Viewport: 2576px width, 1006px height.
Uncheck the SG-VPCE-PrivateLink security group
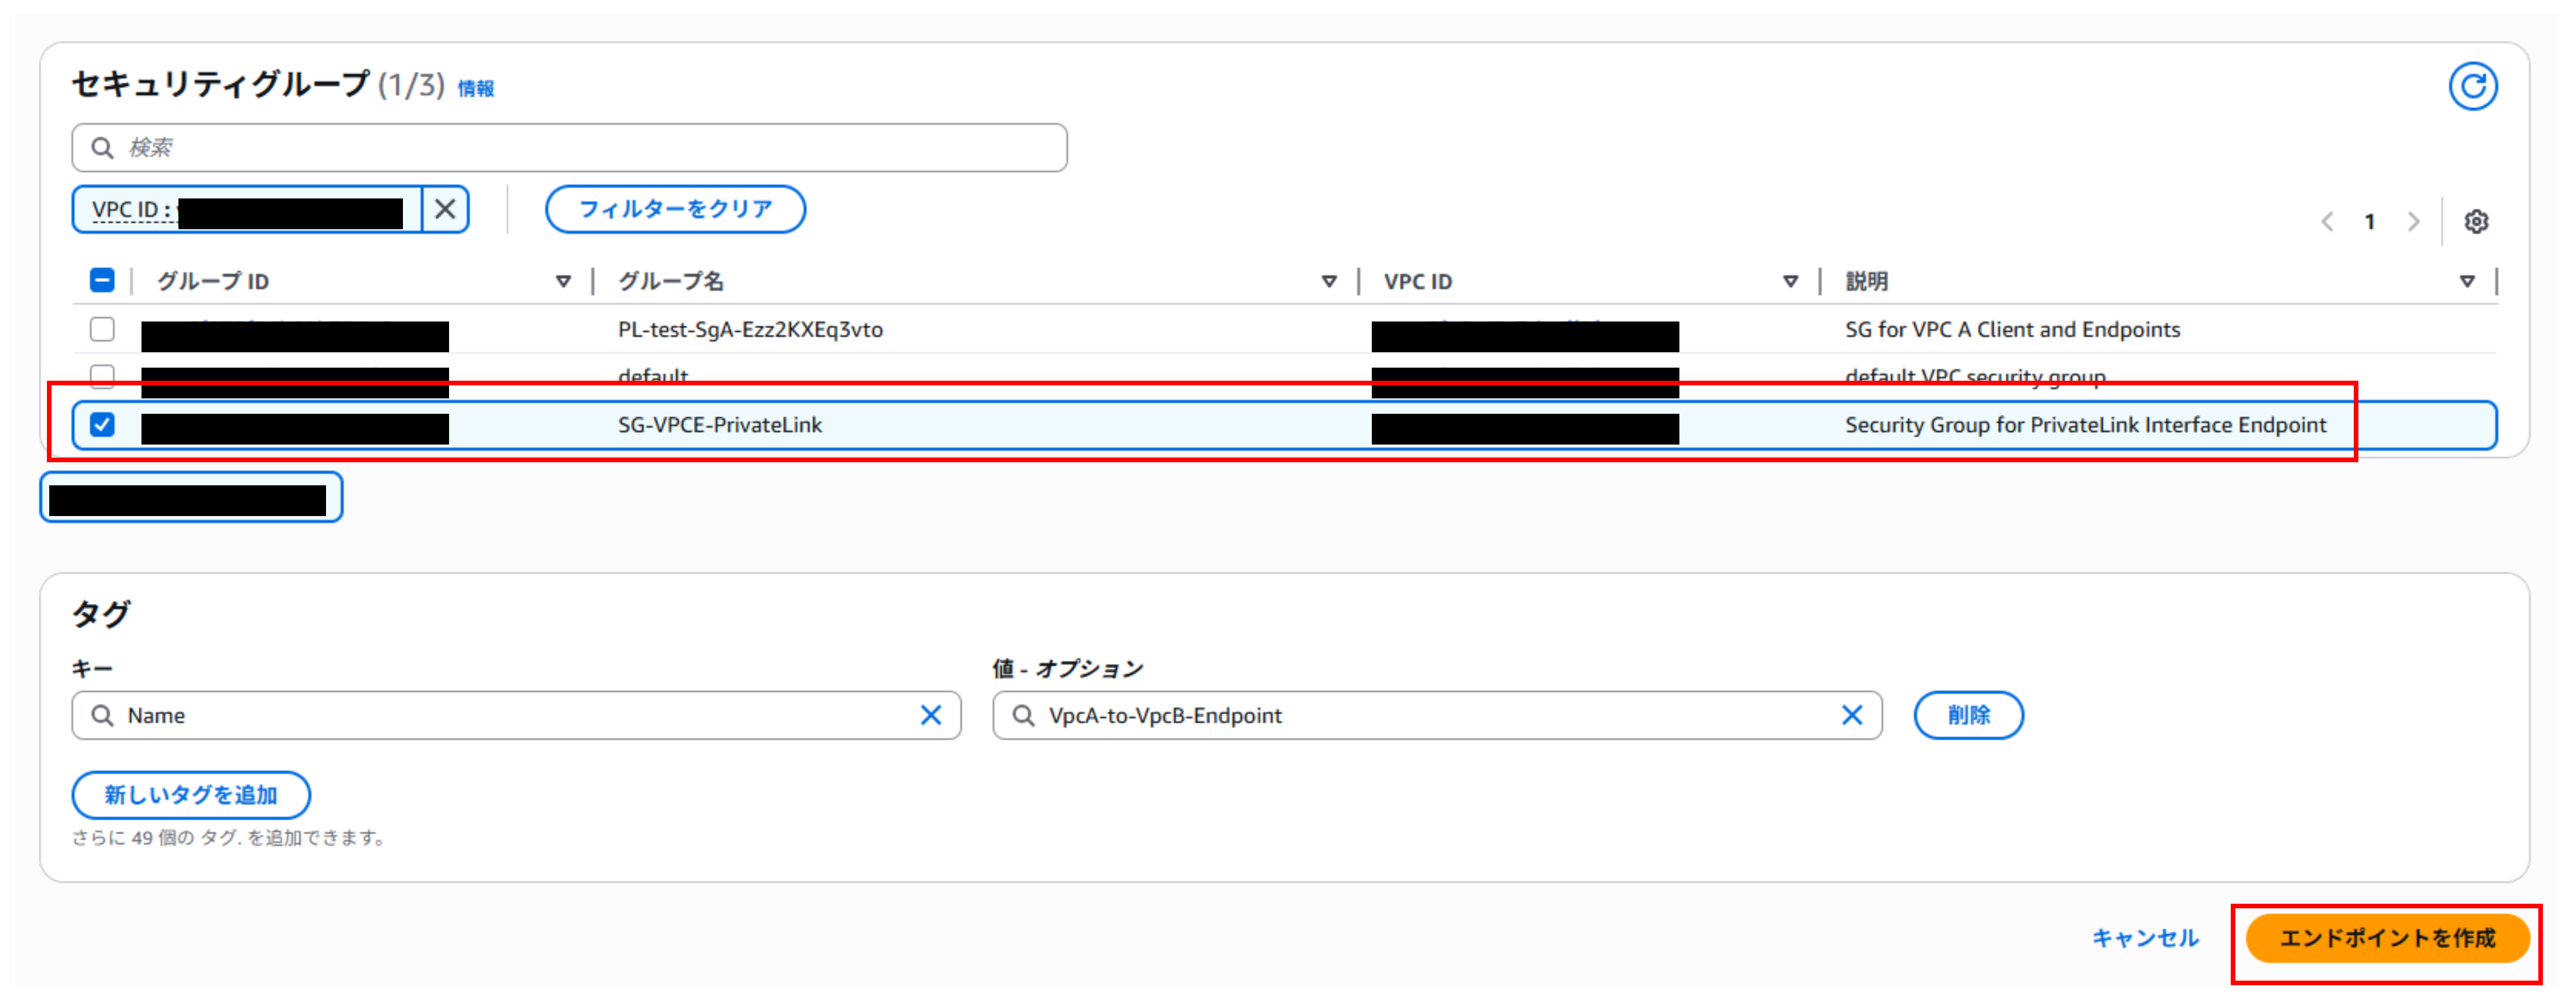102,425
